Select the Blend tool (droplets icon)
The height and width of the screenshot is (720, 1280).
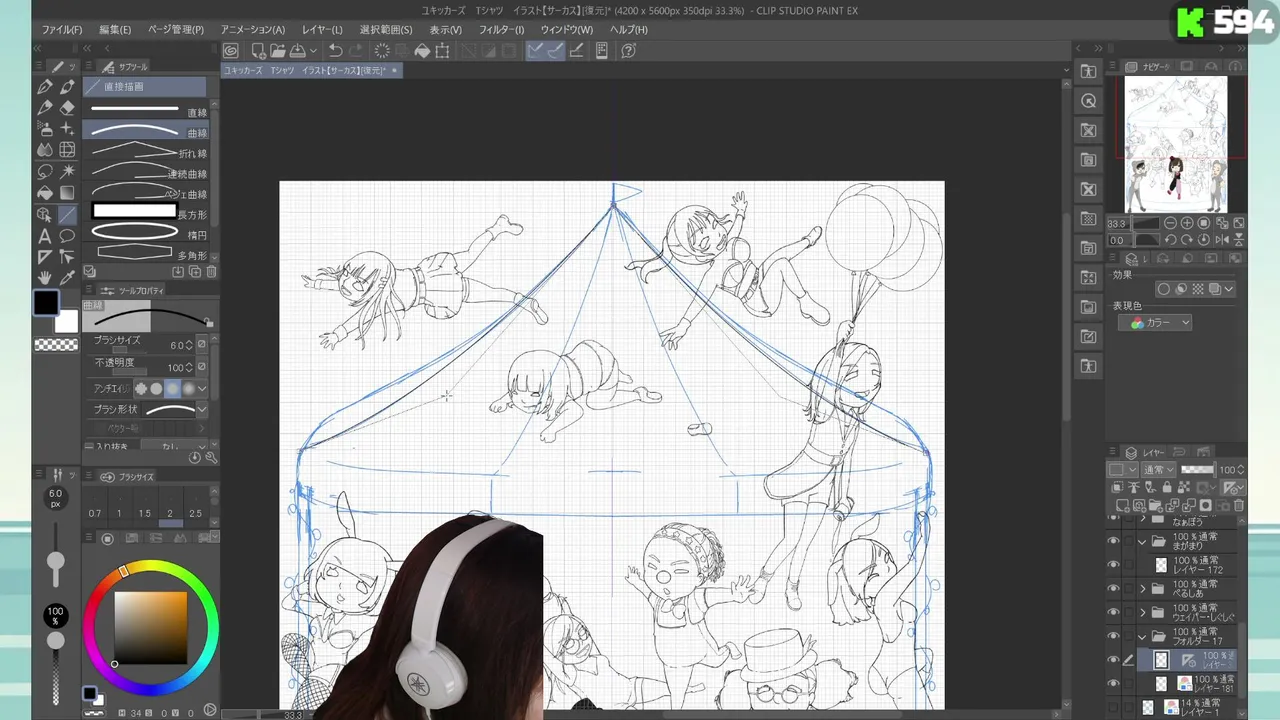[x=44, y=150]
